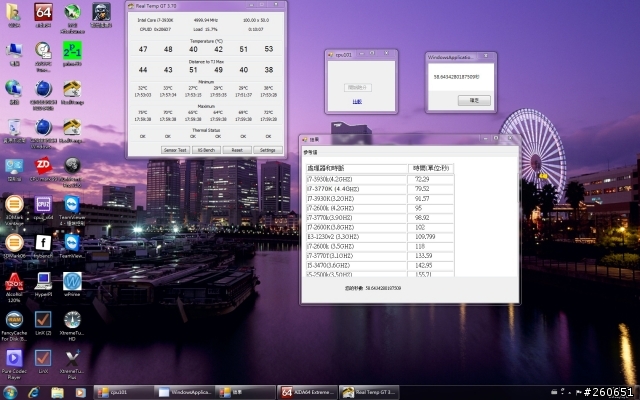Click the blue link in cpu101 window
640x400 pixels.
coord(357,101)
